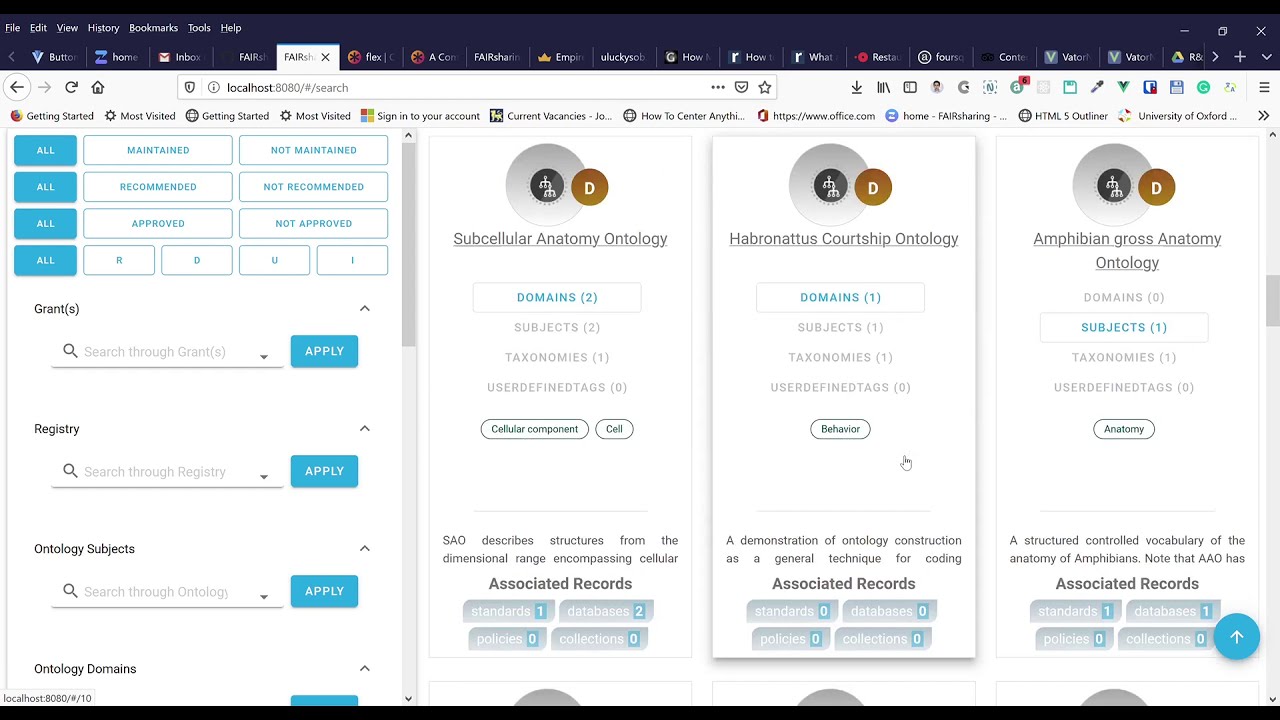Collapse the Ontology Domains section
Viewport: 1280px width, 720px height.
pos(365,669)
